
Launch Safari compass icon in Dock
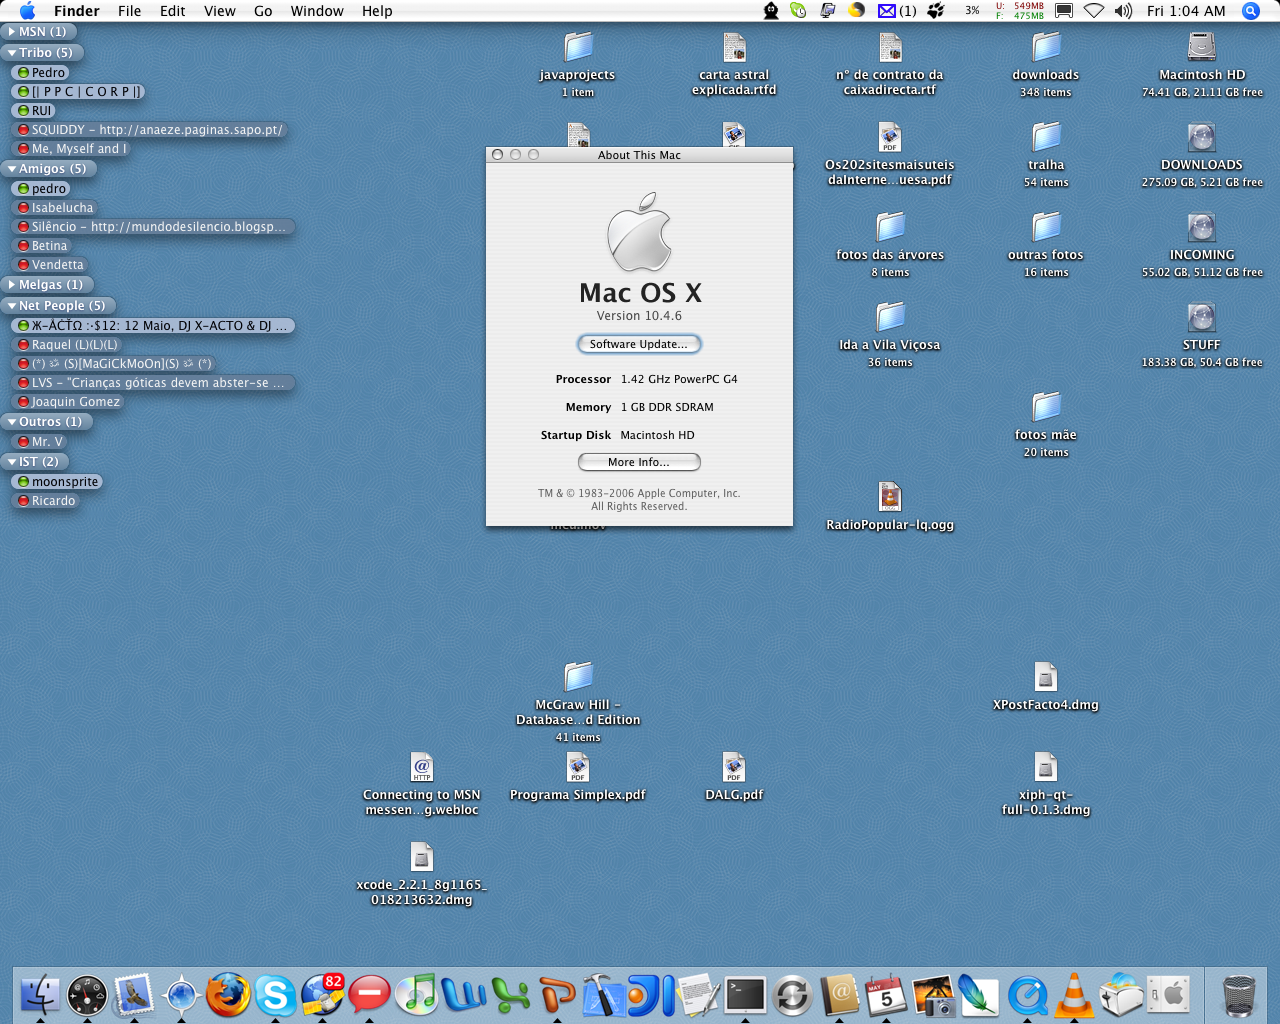pyautogui.click(x=181, y=995)
